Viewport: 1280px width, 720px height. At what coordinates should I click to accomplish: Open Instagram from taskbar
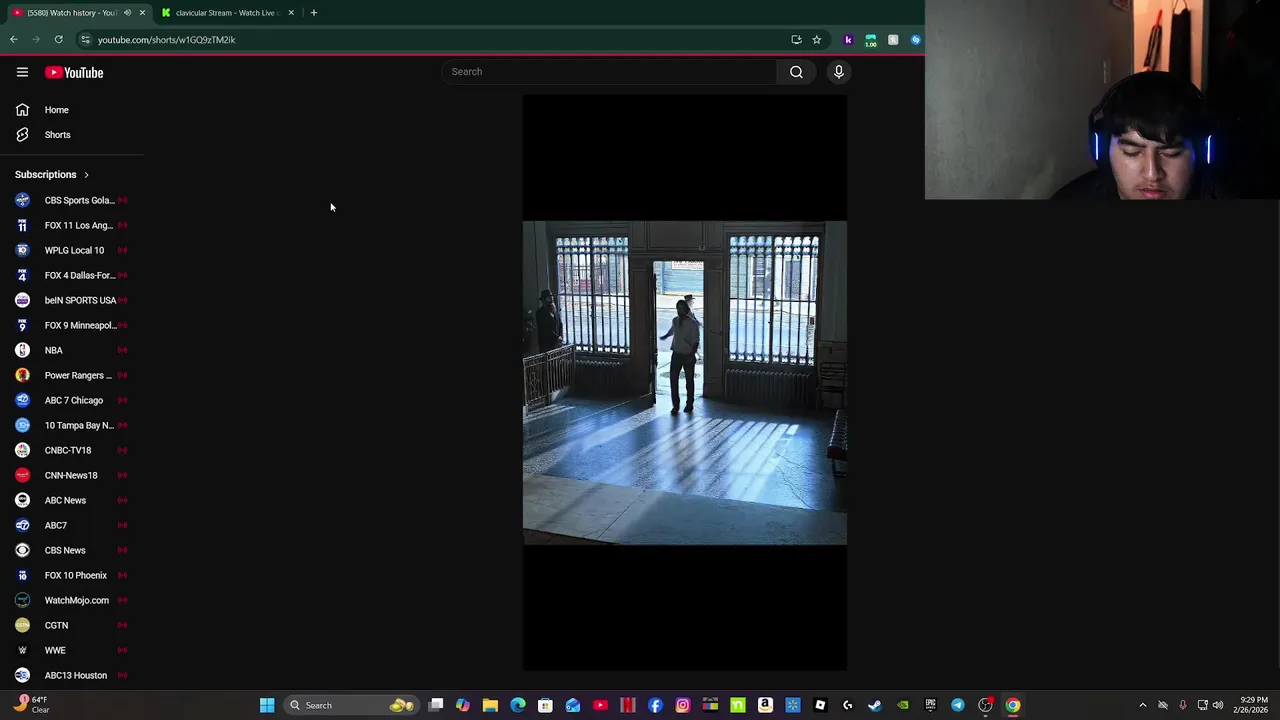pyautogui.click(x=683, y=705)
